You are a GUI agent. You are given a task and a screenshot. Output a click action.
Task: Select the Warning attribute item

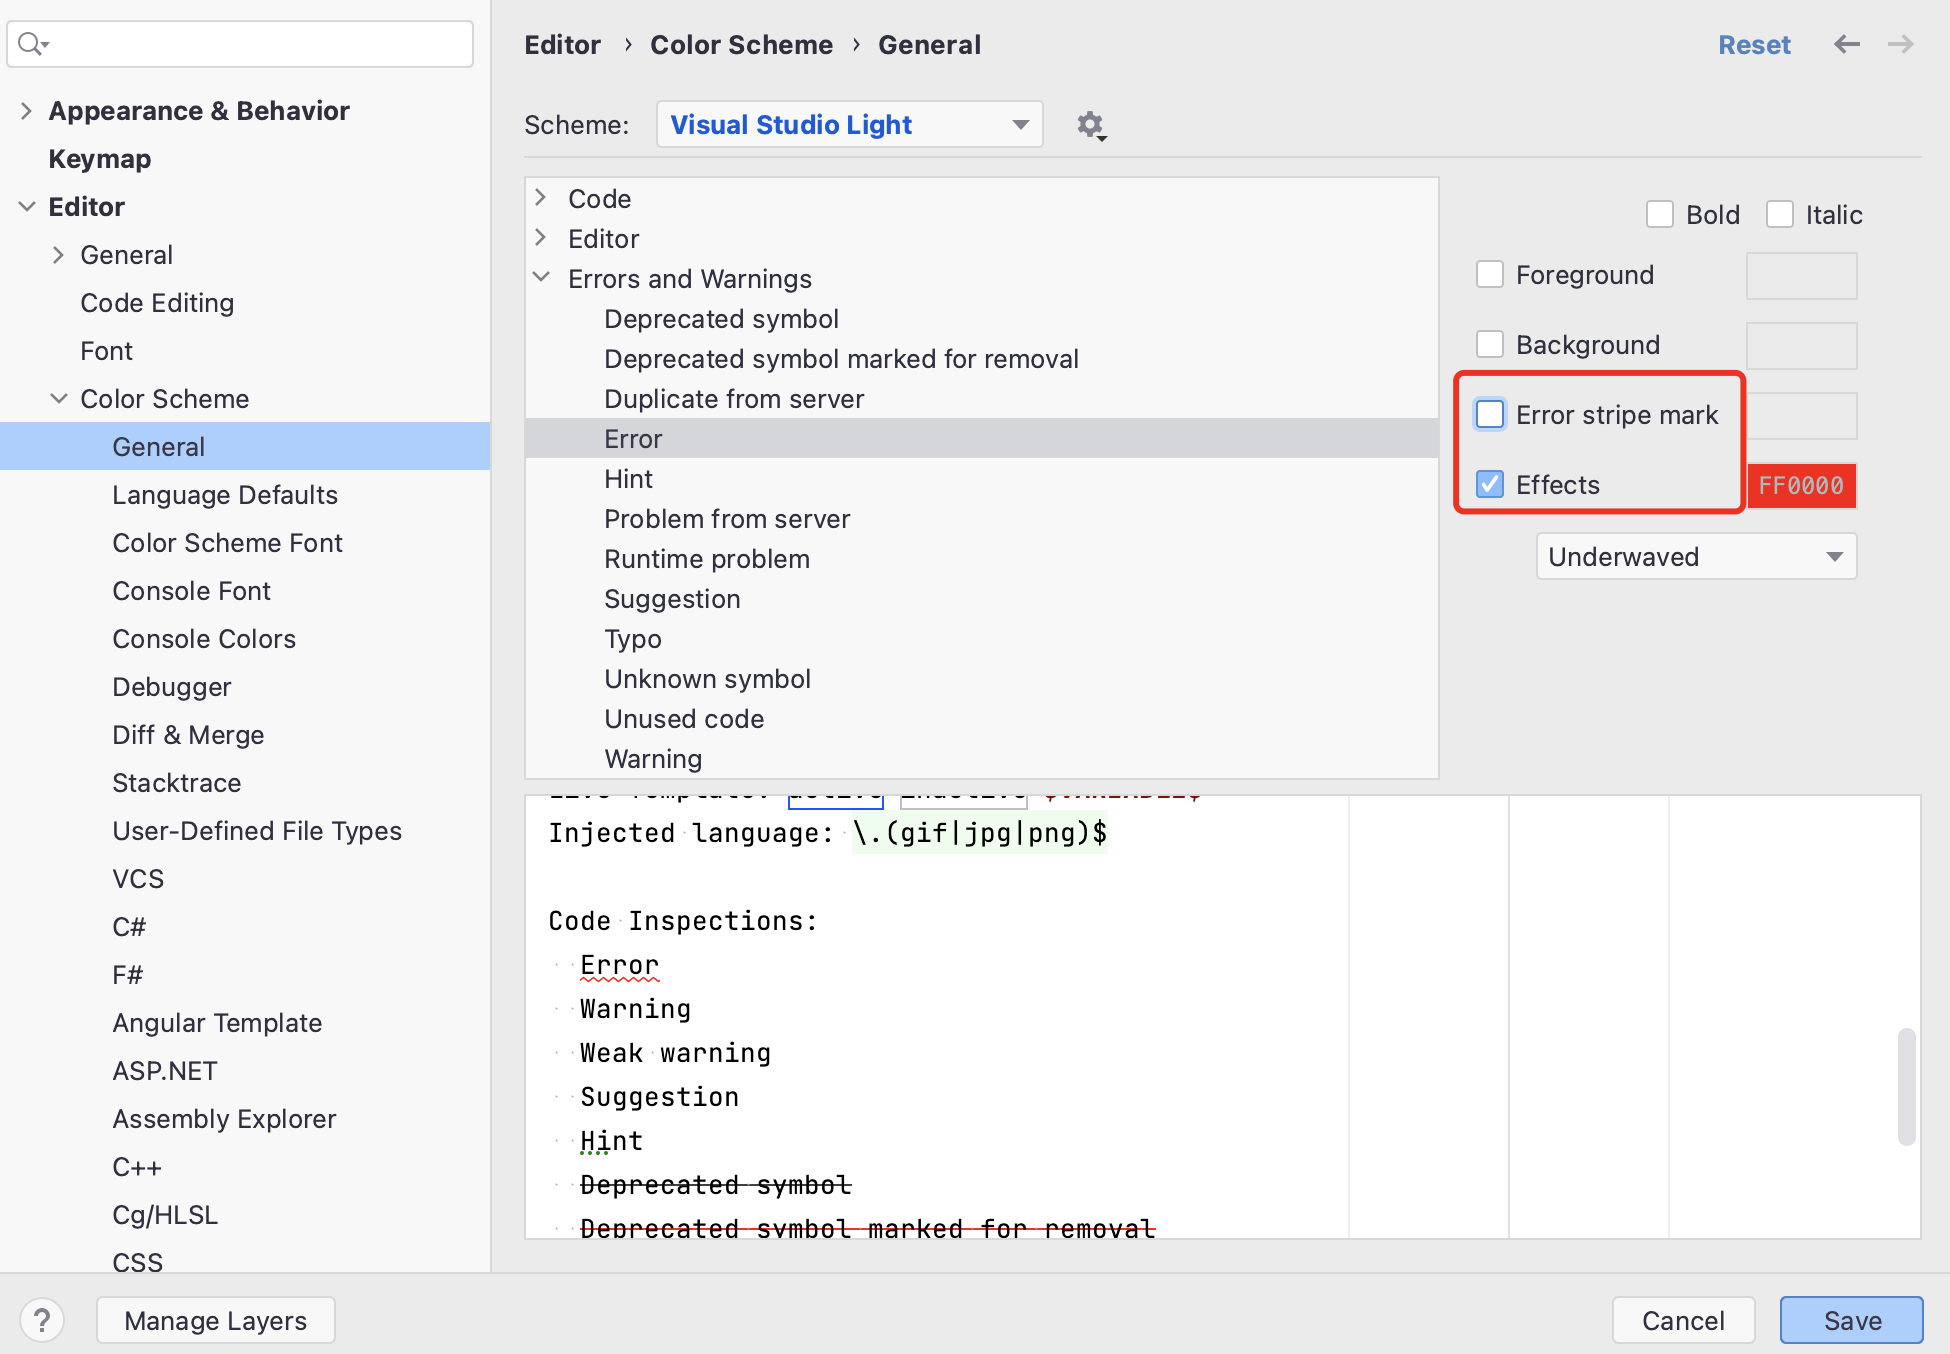tap(653, 759)
